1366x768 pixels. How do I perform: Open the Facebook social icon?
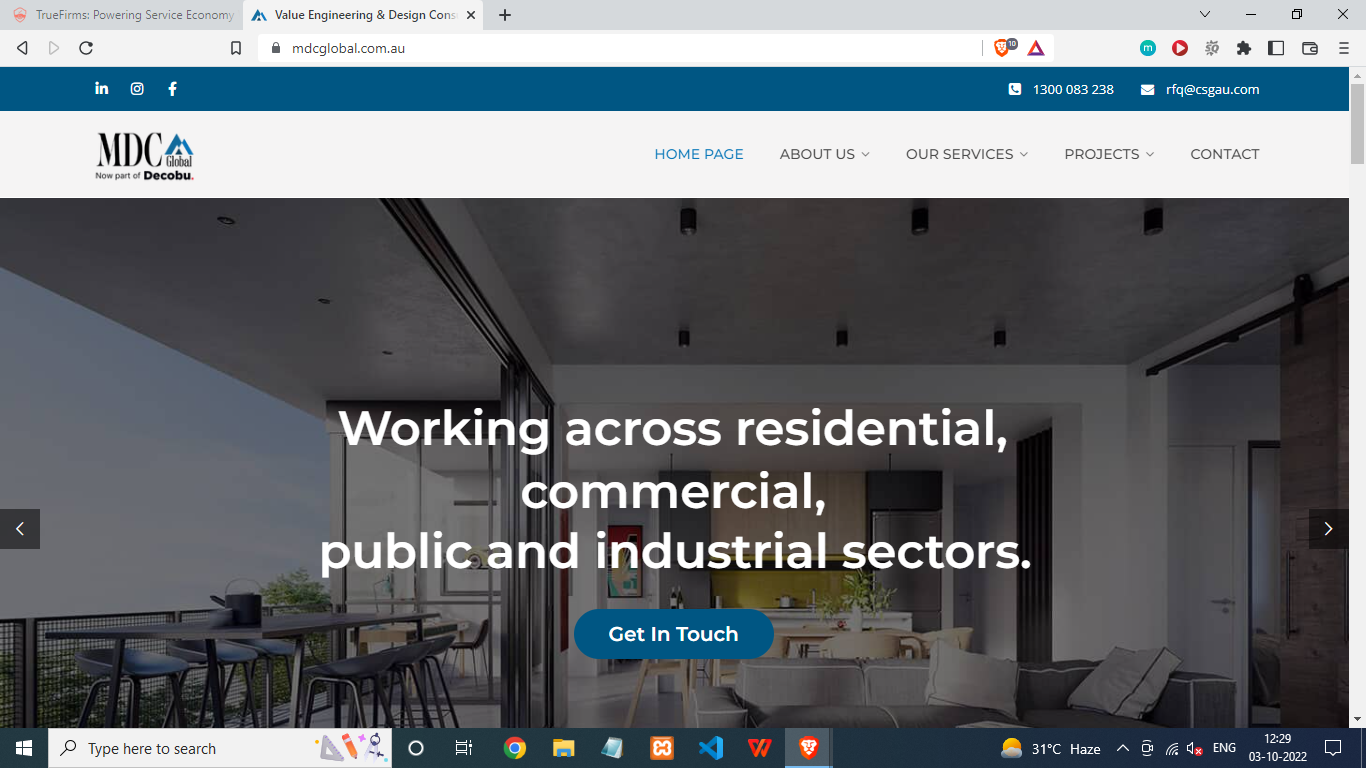[x=172, y=88]
